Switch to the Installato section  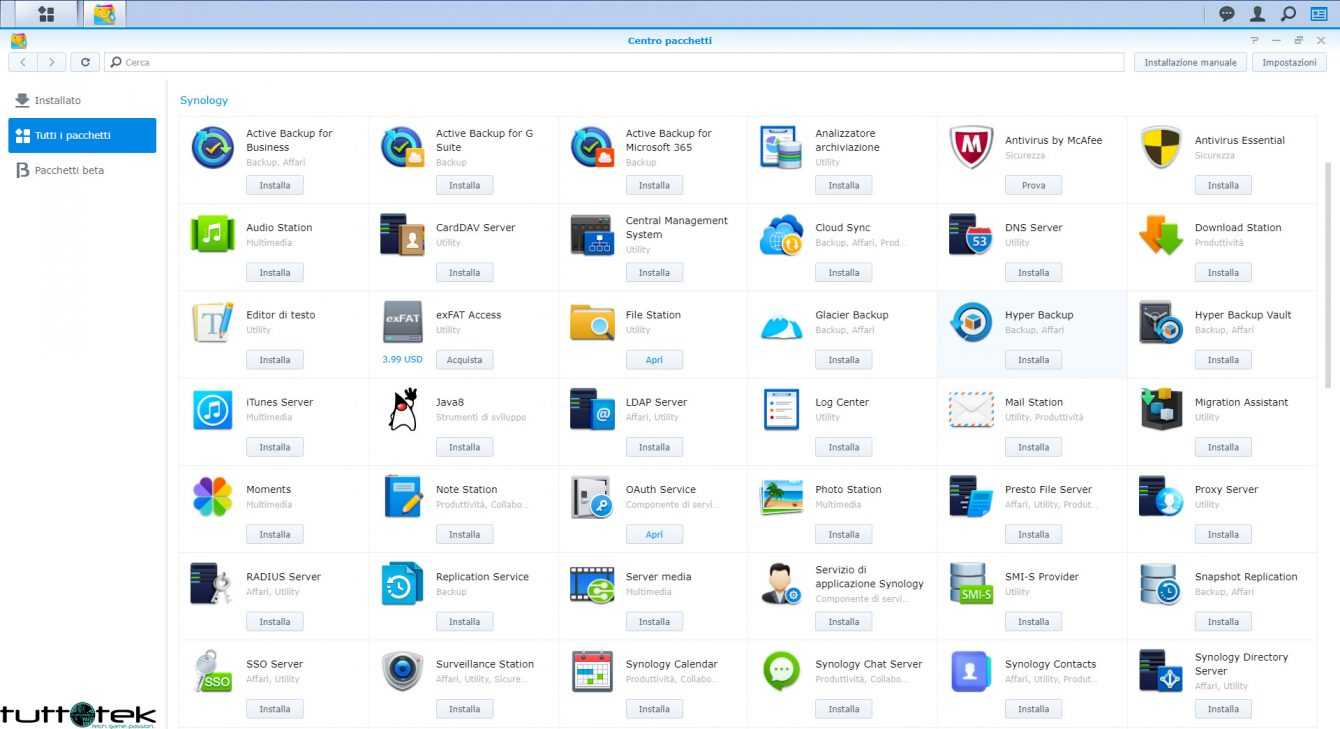[x=82, y=100]
